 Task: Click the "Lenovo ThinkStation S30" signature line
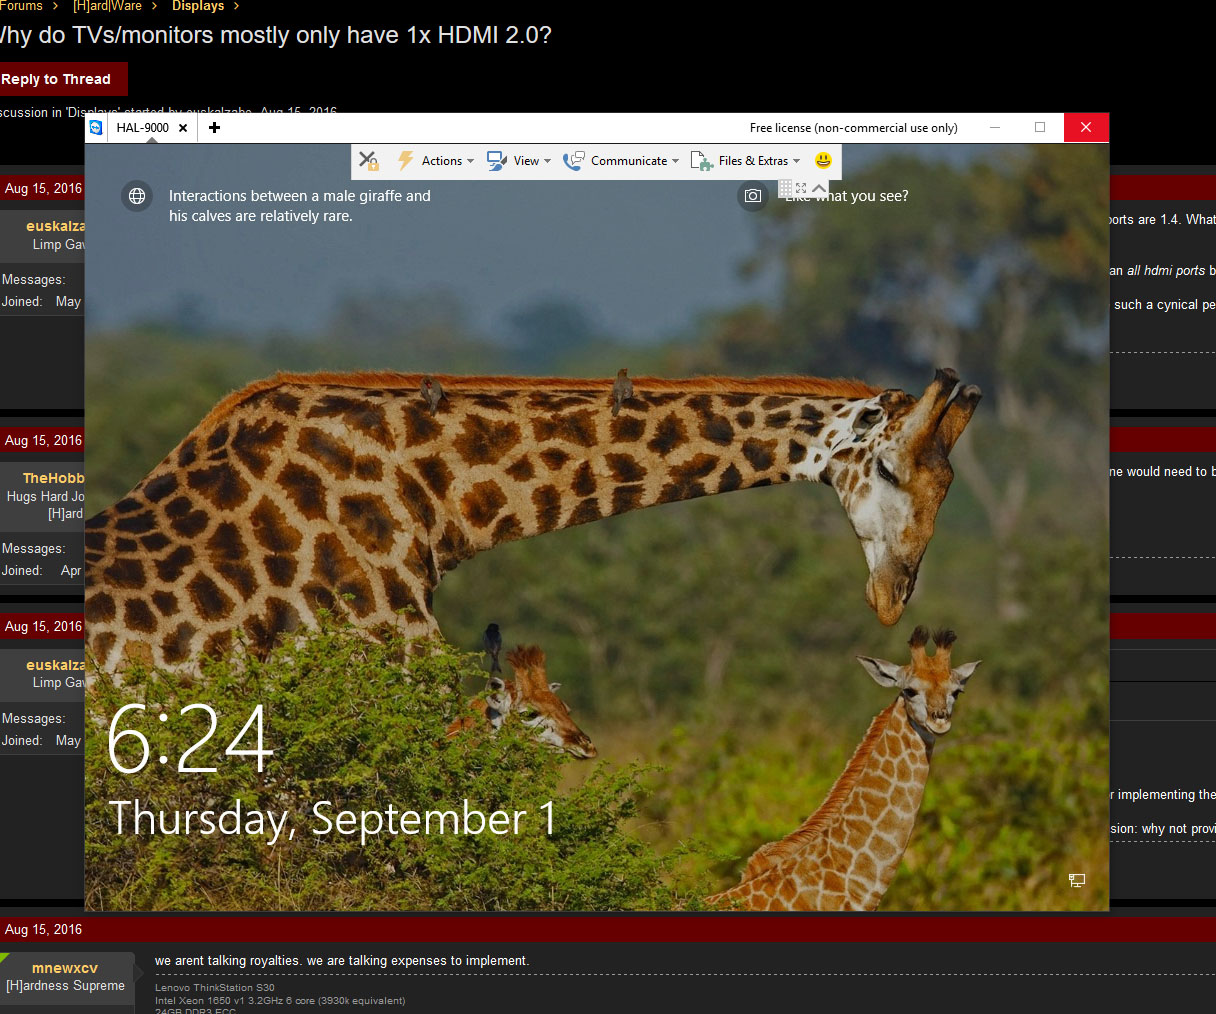point(215,988)
